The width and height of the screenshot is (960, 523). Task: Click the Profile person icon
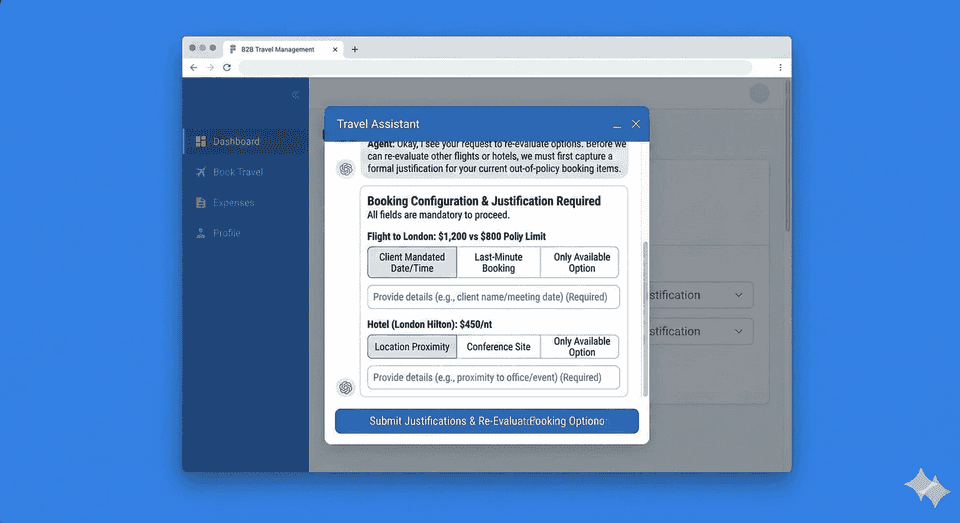click(x=200, y=233)
